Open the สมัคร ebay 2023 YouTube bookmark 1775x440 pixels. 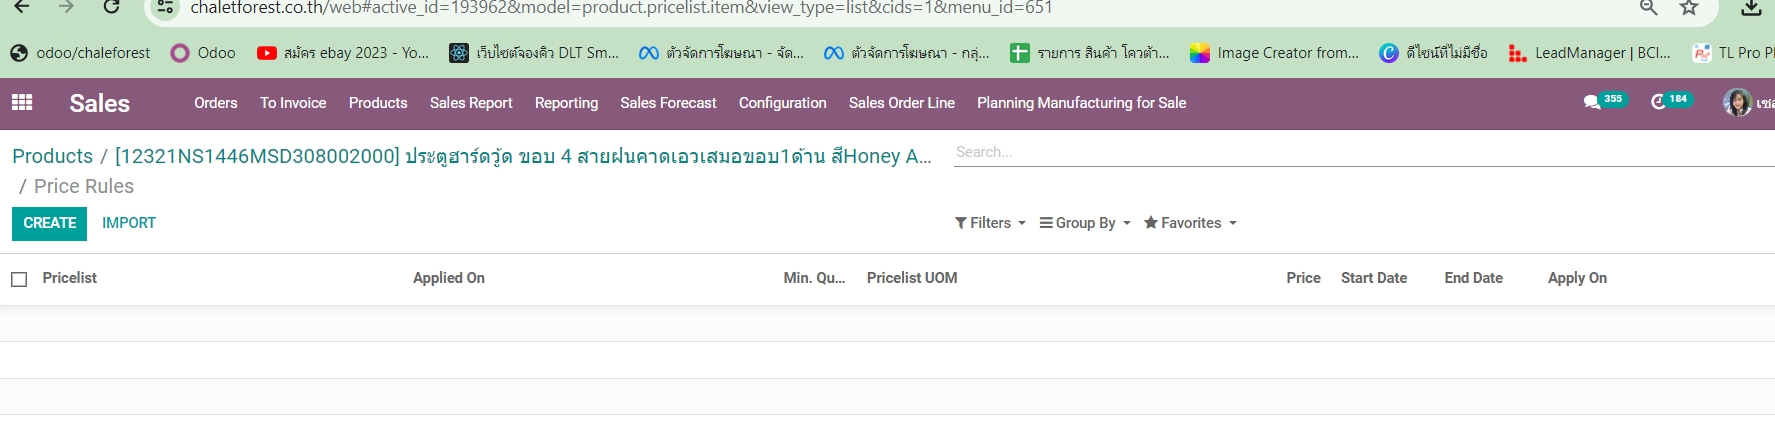(x=343, y=53)
